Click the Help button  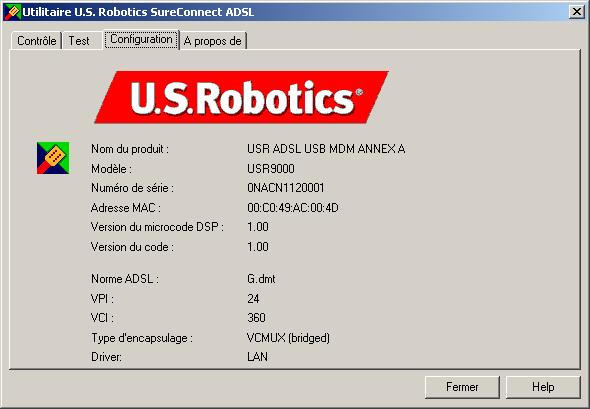click(x=543, y=387)
